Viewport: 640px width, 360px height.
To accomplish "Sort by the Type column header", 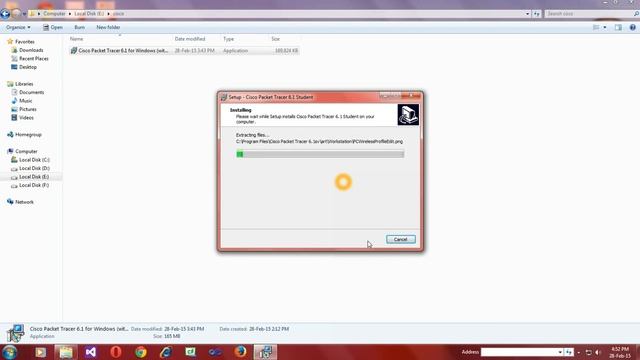I will pos(229,39).
